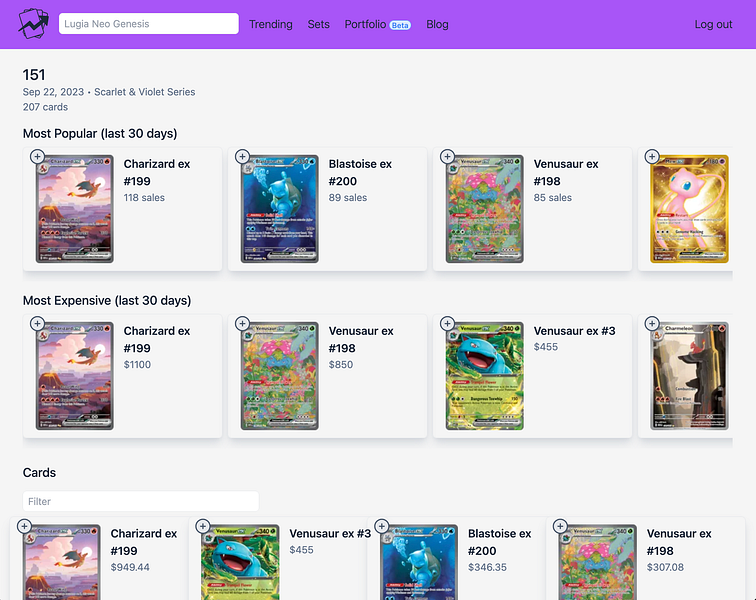Add Cards list Venusaur ex #198 via plus icon
756x600 pixels.
(x=560, y=526)
